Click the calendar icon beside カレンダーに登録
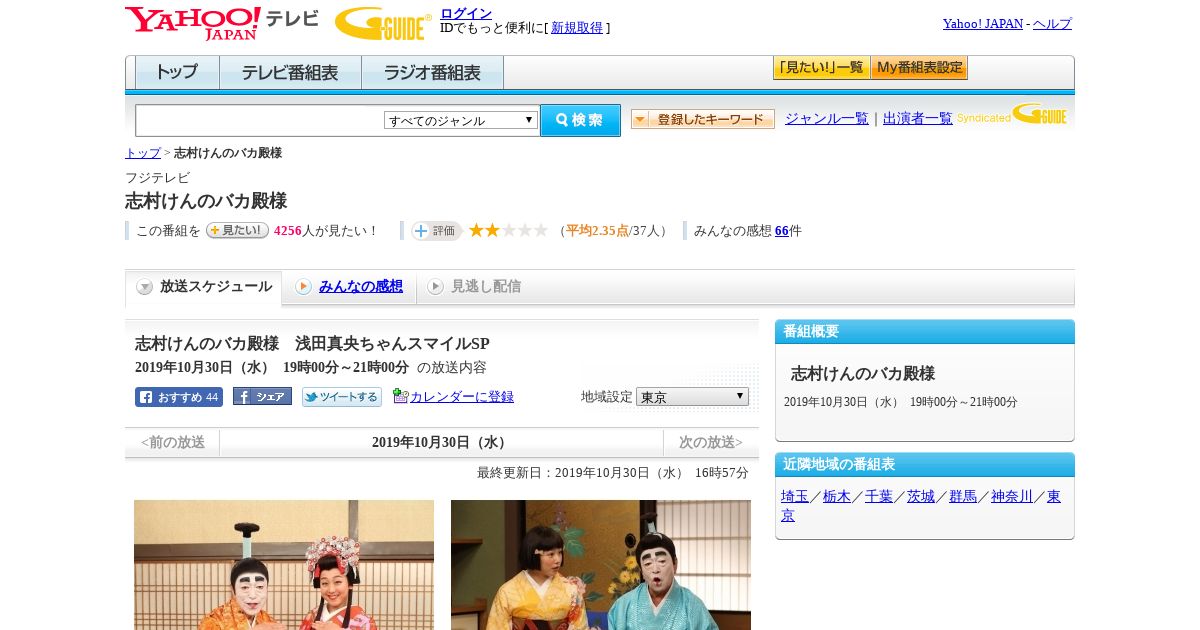 [401, 396]
